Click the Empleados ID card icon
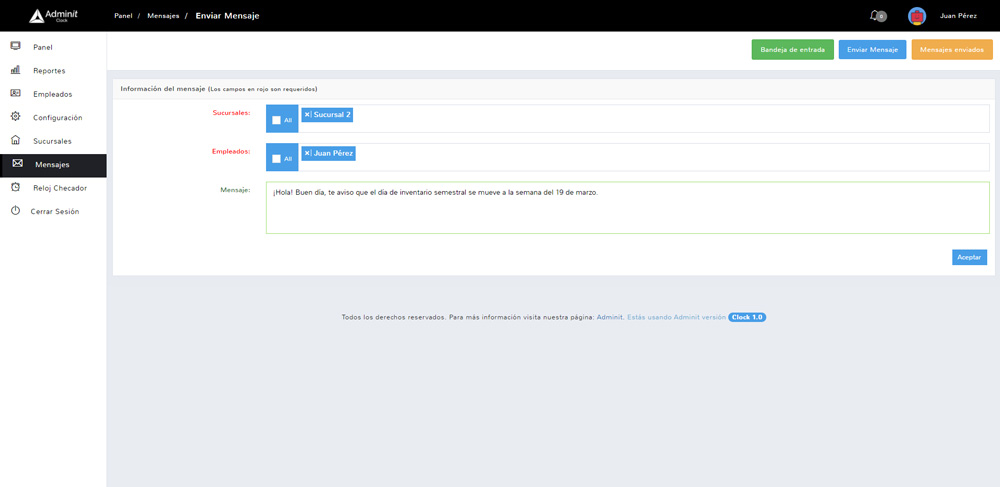The width and height of the screenshot is (1000, 487). click(15, 93)
